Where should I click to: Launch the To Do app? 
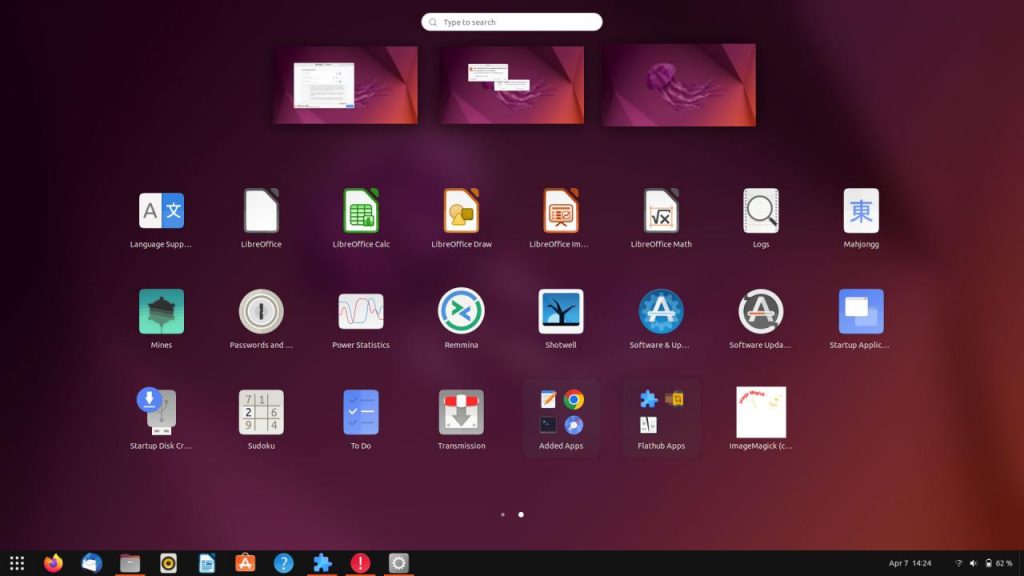[x=360, y=412]
